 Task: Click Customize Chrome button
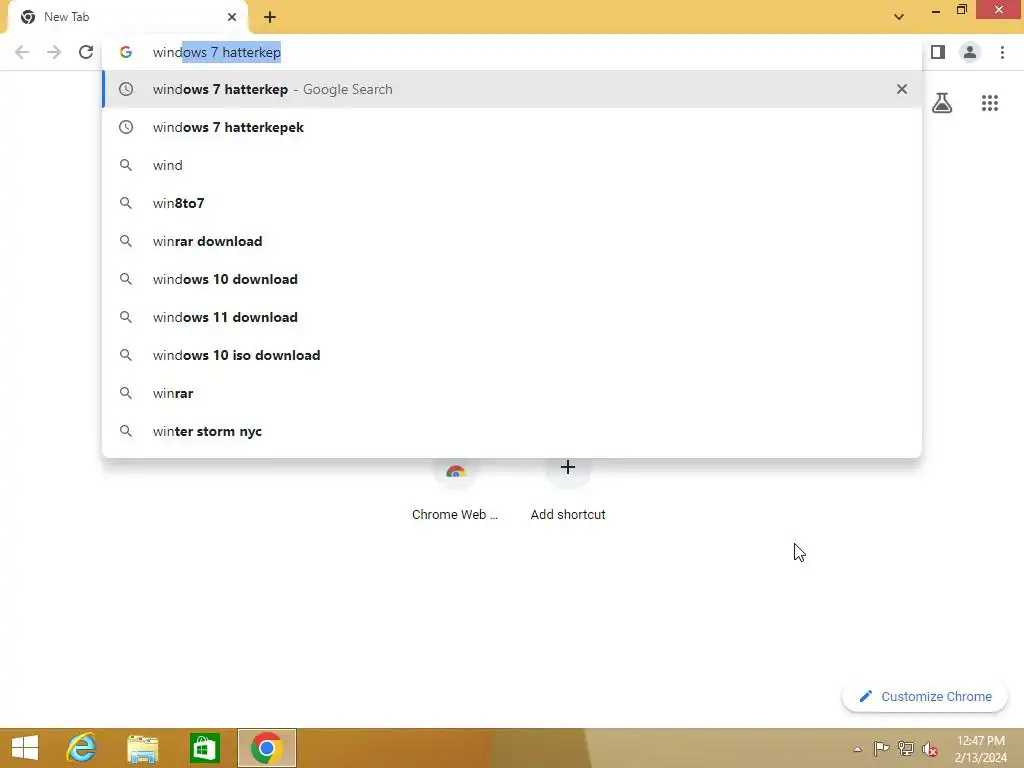click(925, 696)
